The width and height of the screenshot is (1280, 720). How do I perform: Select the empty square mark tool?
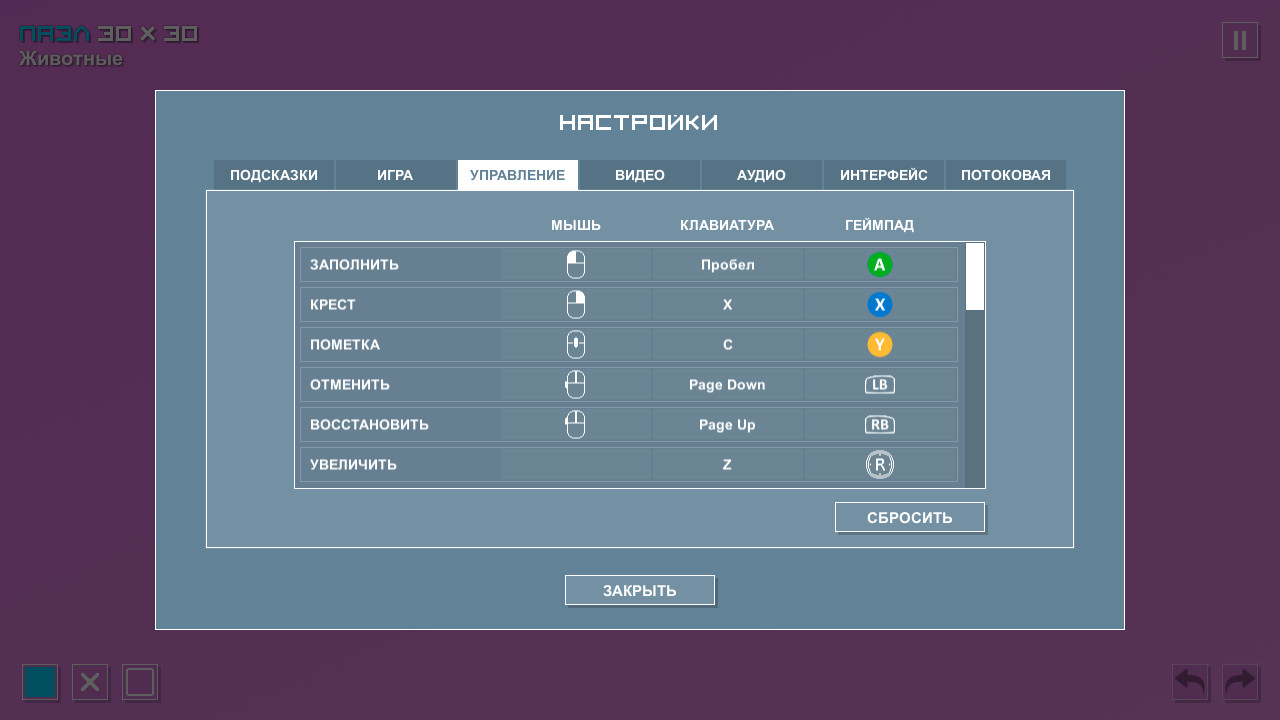pos(140,682)
